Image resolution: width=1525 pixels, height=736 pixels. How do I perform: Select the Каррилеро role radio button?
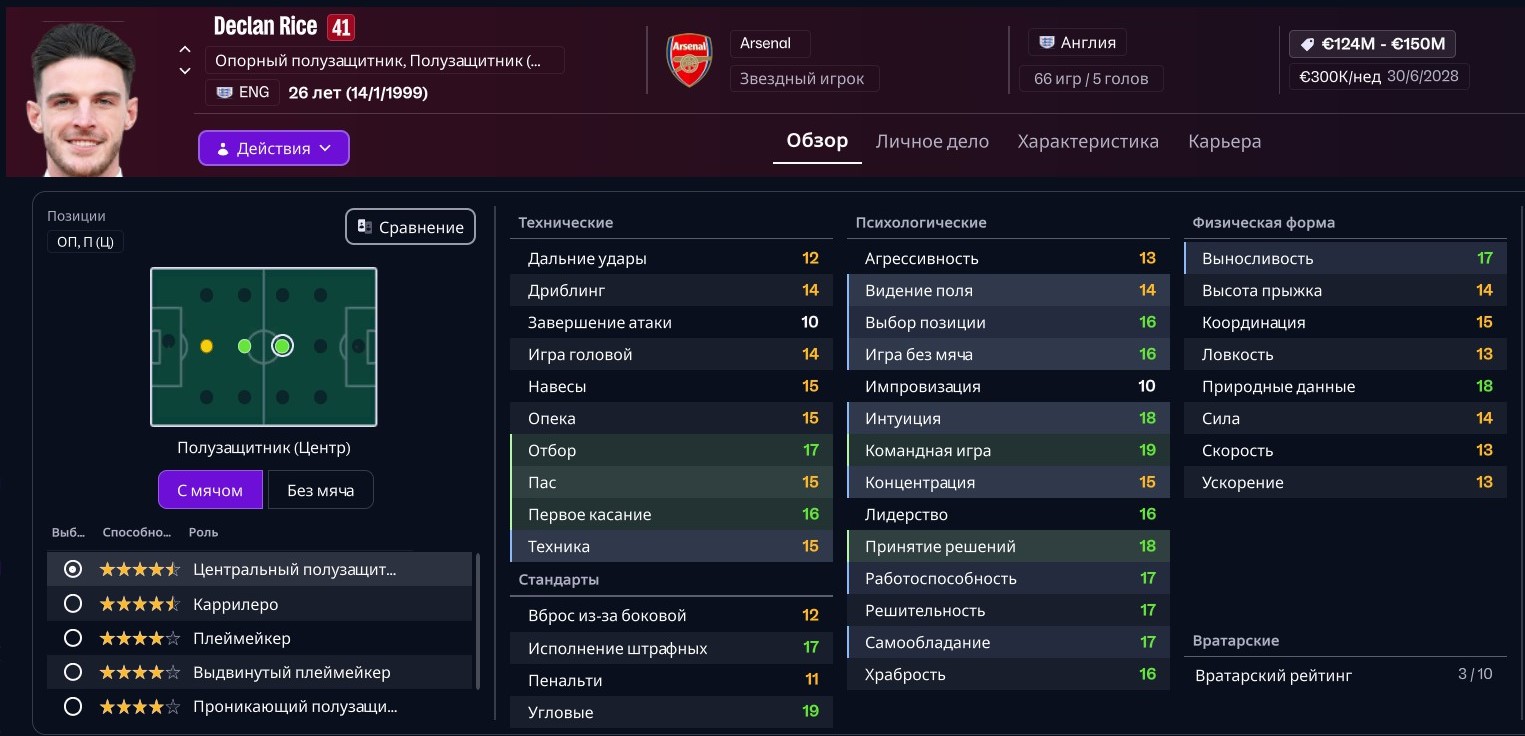point(72,604)
